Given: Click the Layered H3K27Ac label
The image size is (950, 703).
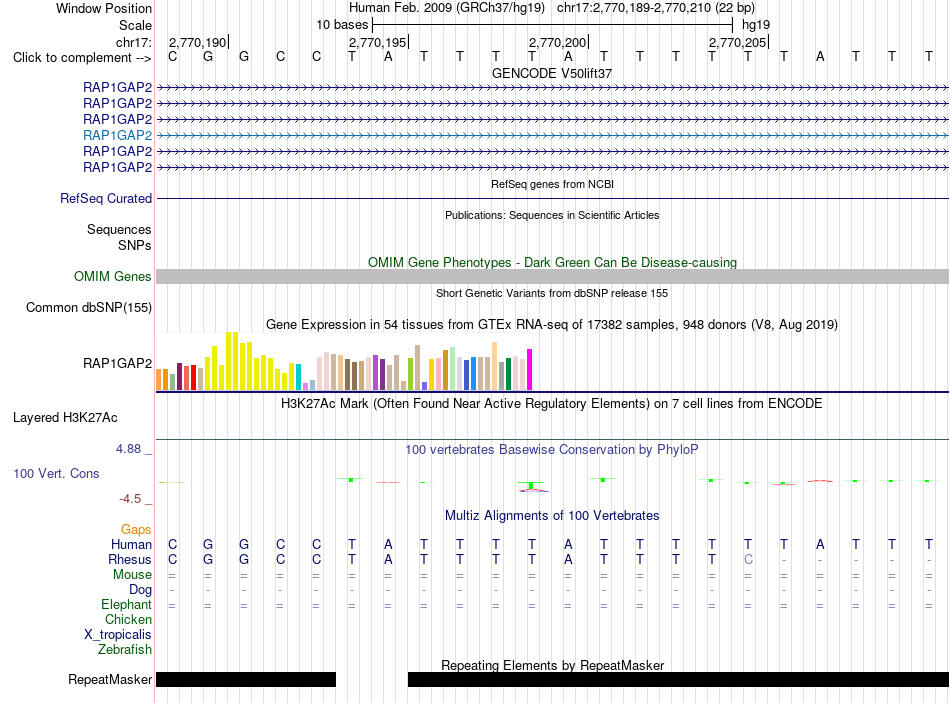Looking at the screenshot, I should click(x=65, y=418).
